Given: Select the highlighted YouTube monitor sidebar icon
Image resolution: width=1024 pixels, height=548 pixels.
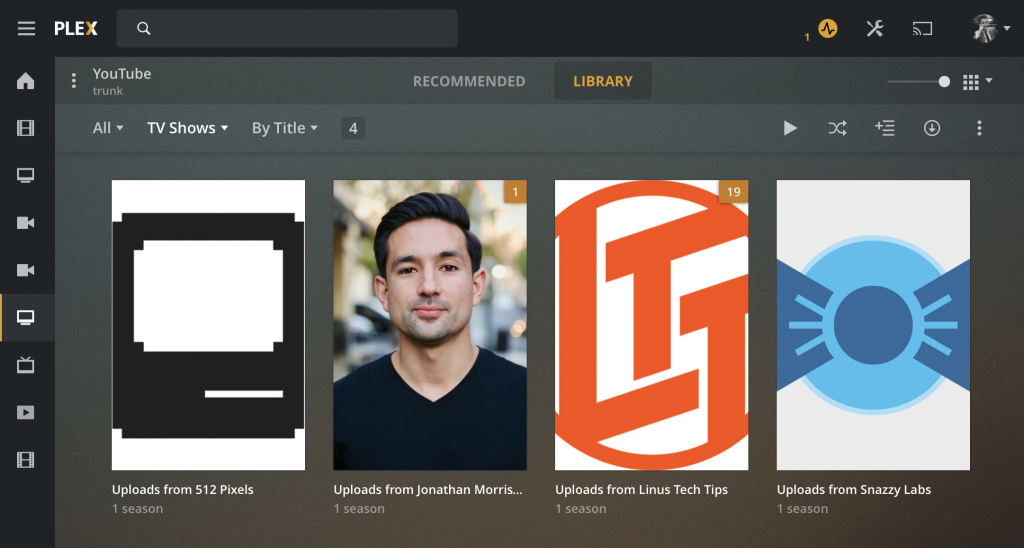Looking at the screenshot, I should (x=25, y=317).
